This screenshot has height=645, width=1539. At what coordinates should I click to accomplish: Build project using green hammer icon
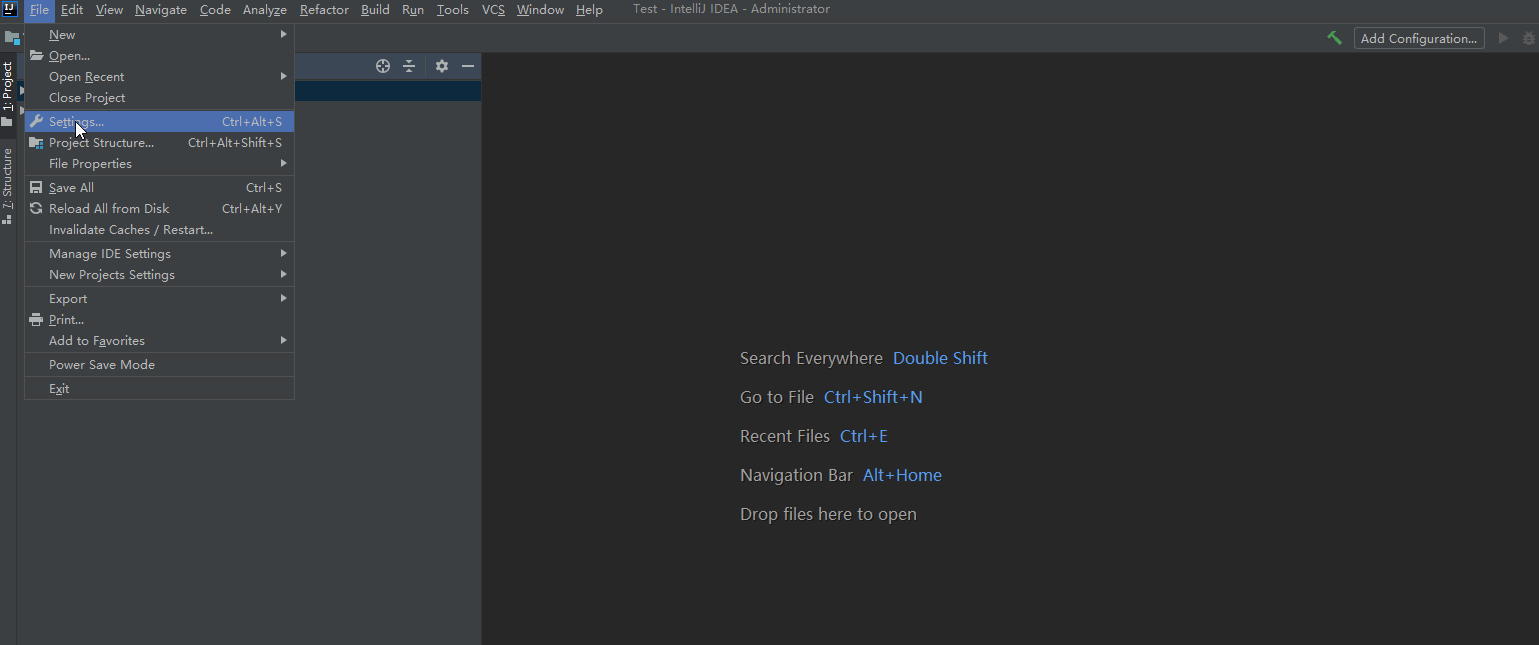click(1334, 38)
